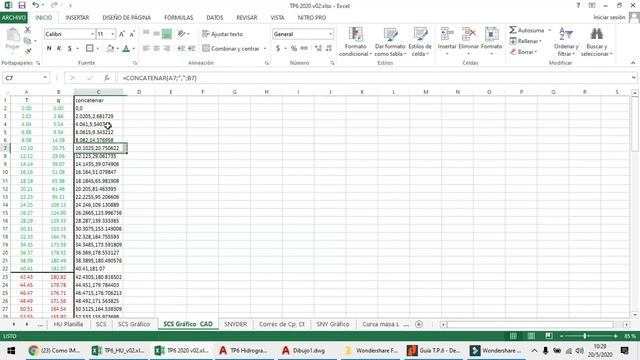The image size is (640, 360).
Task: Copy format with the brush icon
Action: click(x=28, y=51)
